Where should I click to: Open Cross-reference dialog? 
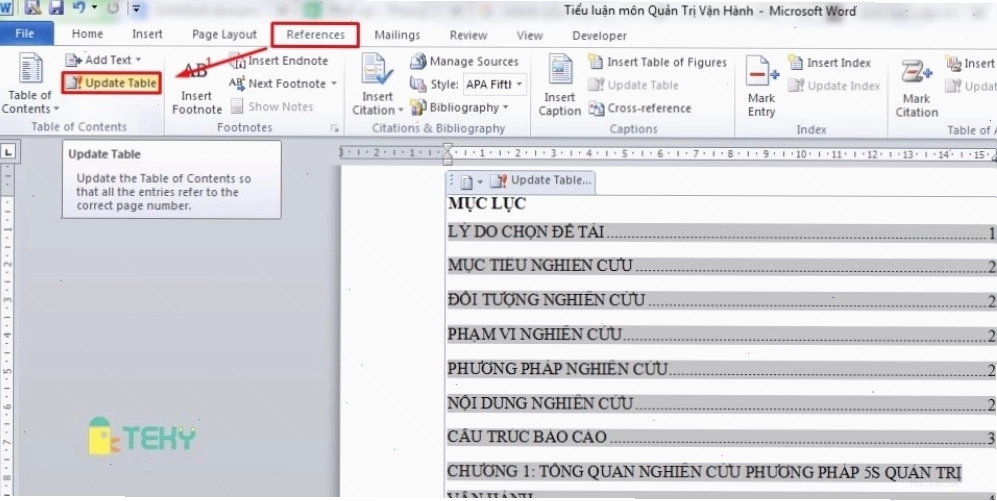(x=640, y=108)
